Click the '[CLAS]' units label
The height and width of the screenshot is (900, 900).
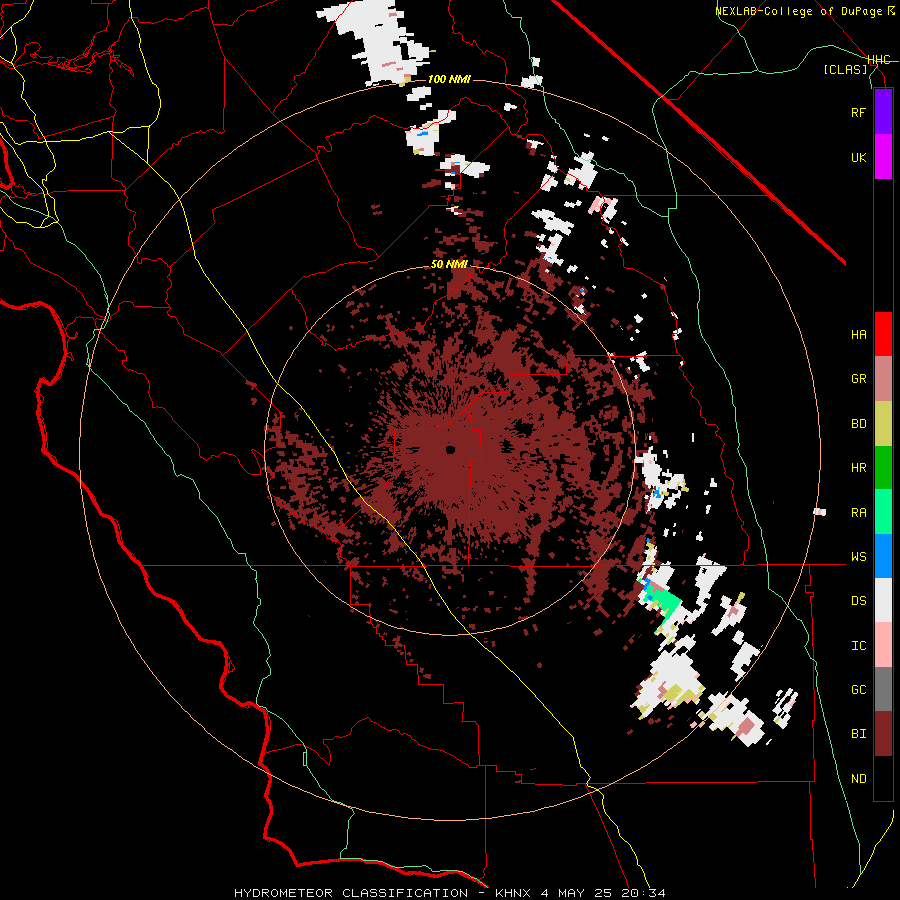coord(845,69)
